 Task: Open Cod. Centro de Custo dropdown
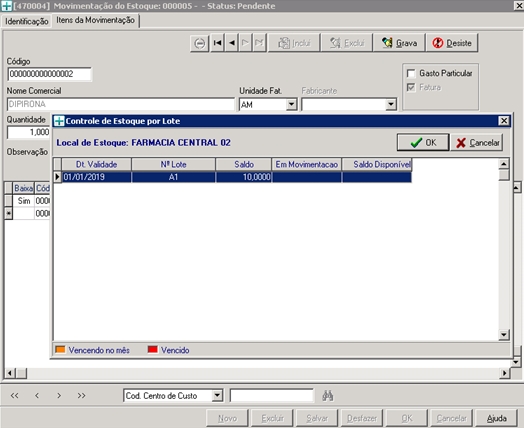(x=217, y=396)
